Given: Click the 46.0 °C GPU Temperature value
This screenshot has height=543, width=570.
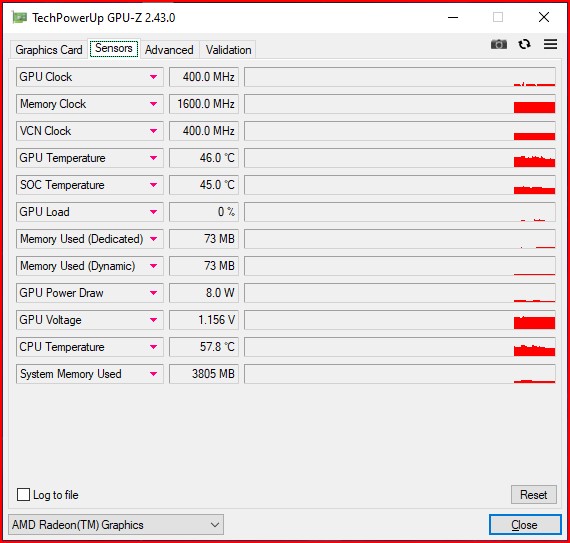Looking at the screenshot, I should click(204, 158).
